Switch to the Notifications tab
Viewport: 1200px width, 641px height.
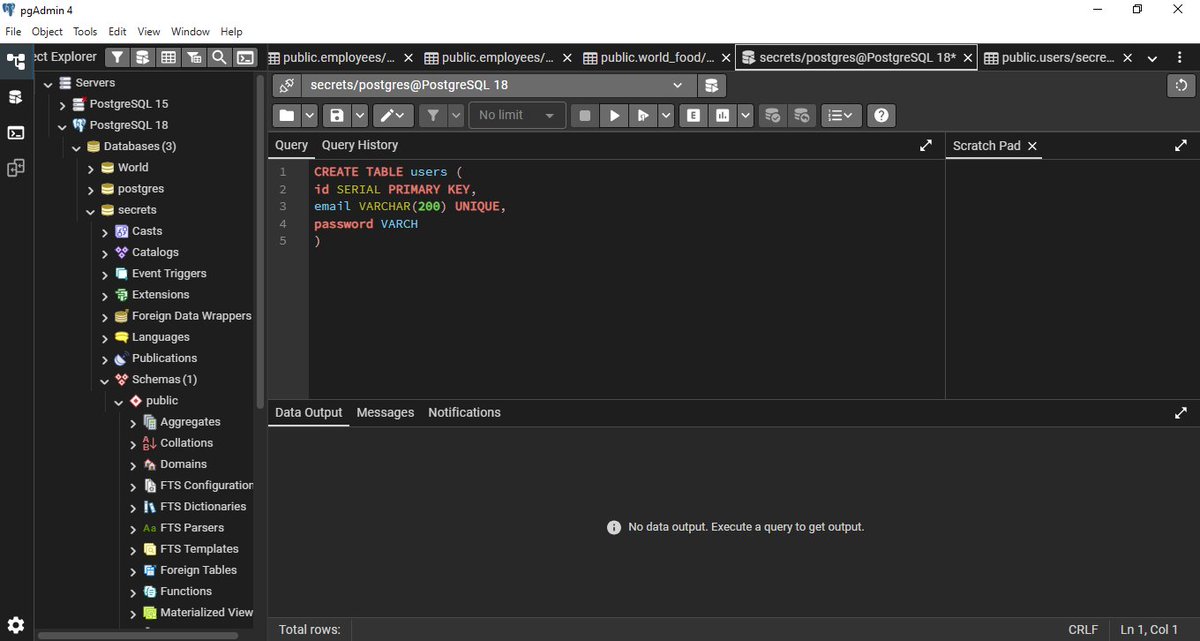pyautogui.click(x=464, y=413)
